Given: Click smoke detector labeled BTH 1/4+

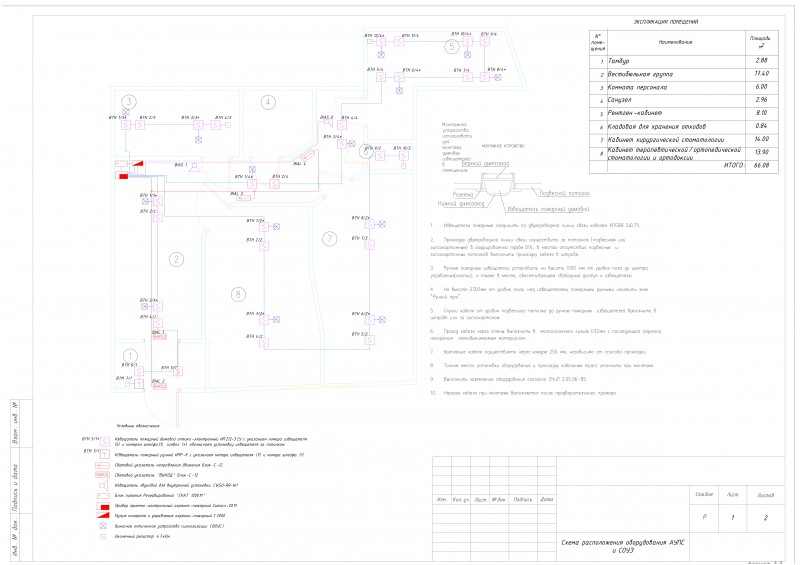Looking at the screenshot, I should (x=252, y=184).
